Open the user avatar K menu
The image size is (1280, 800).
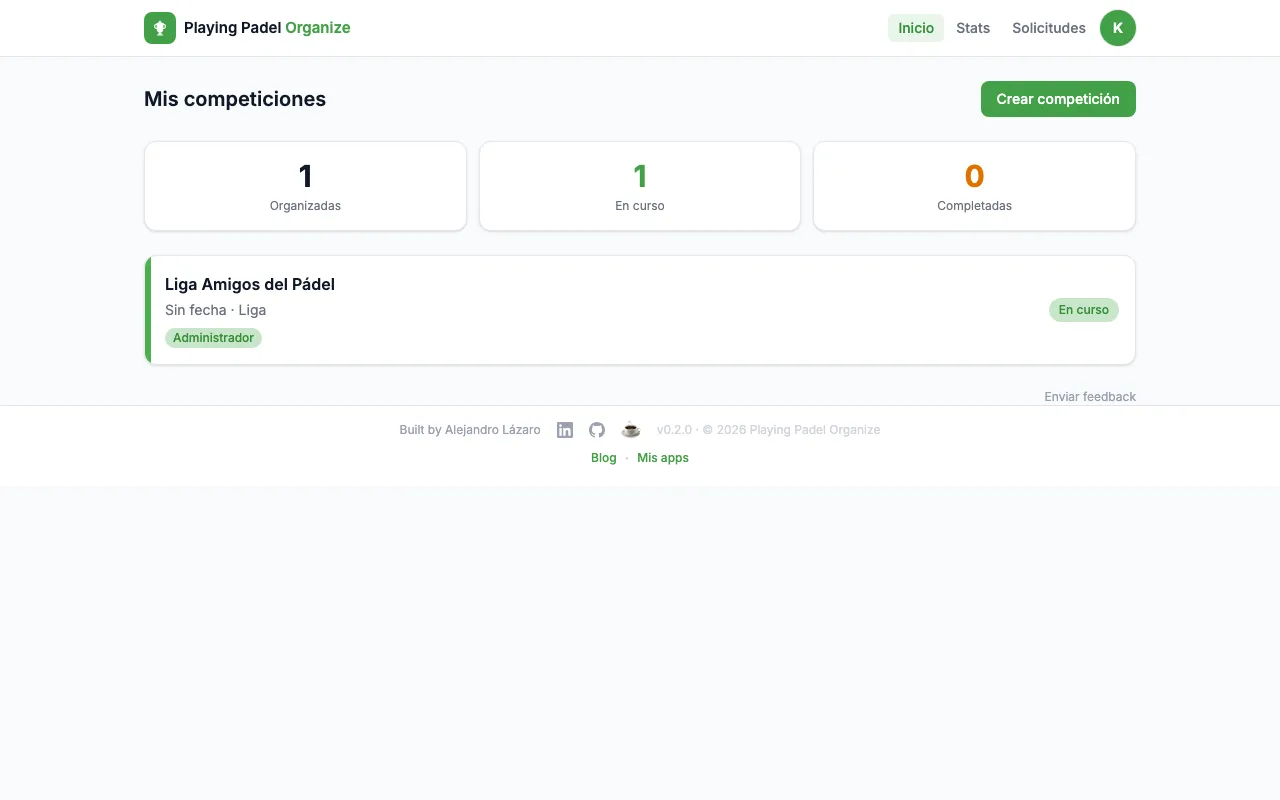[x=1118, y=28]
